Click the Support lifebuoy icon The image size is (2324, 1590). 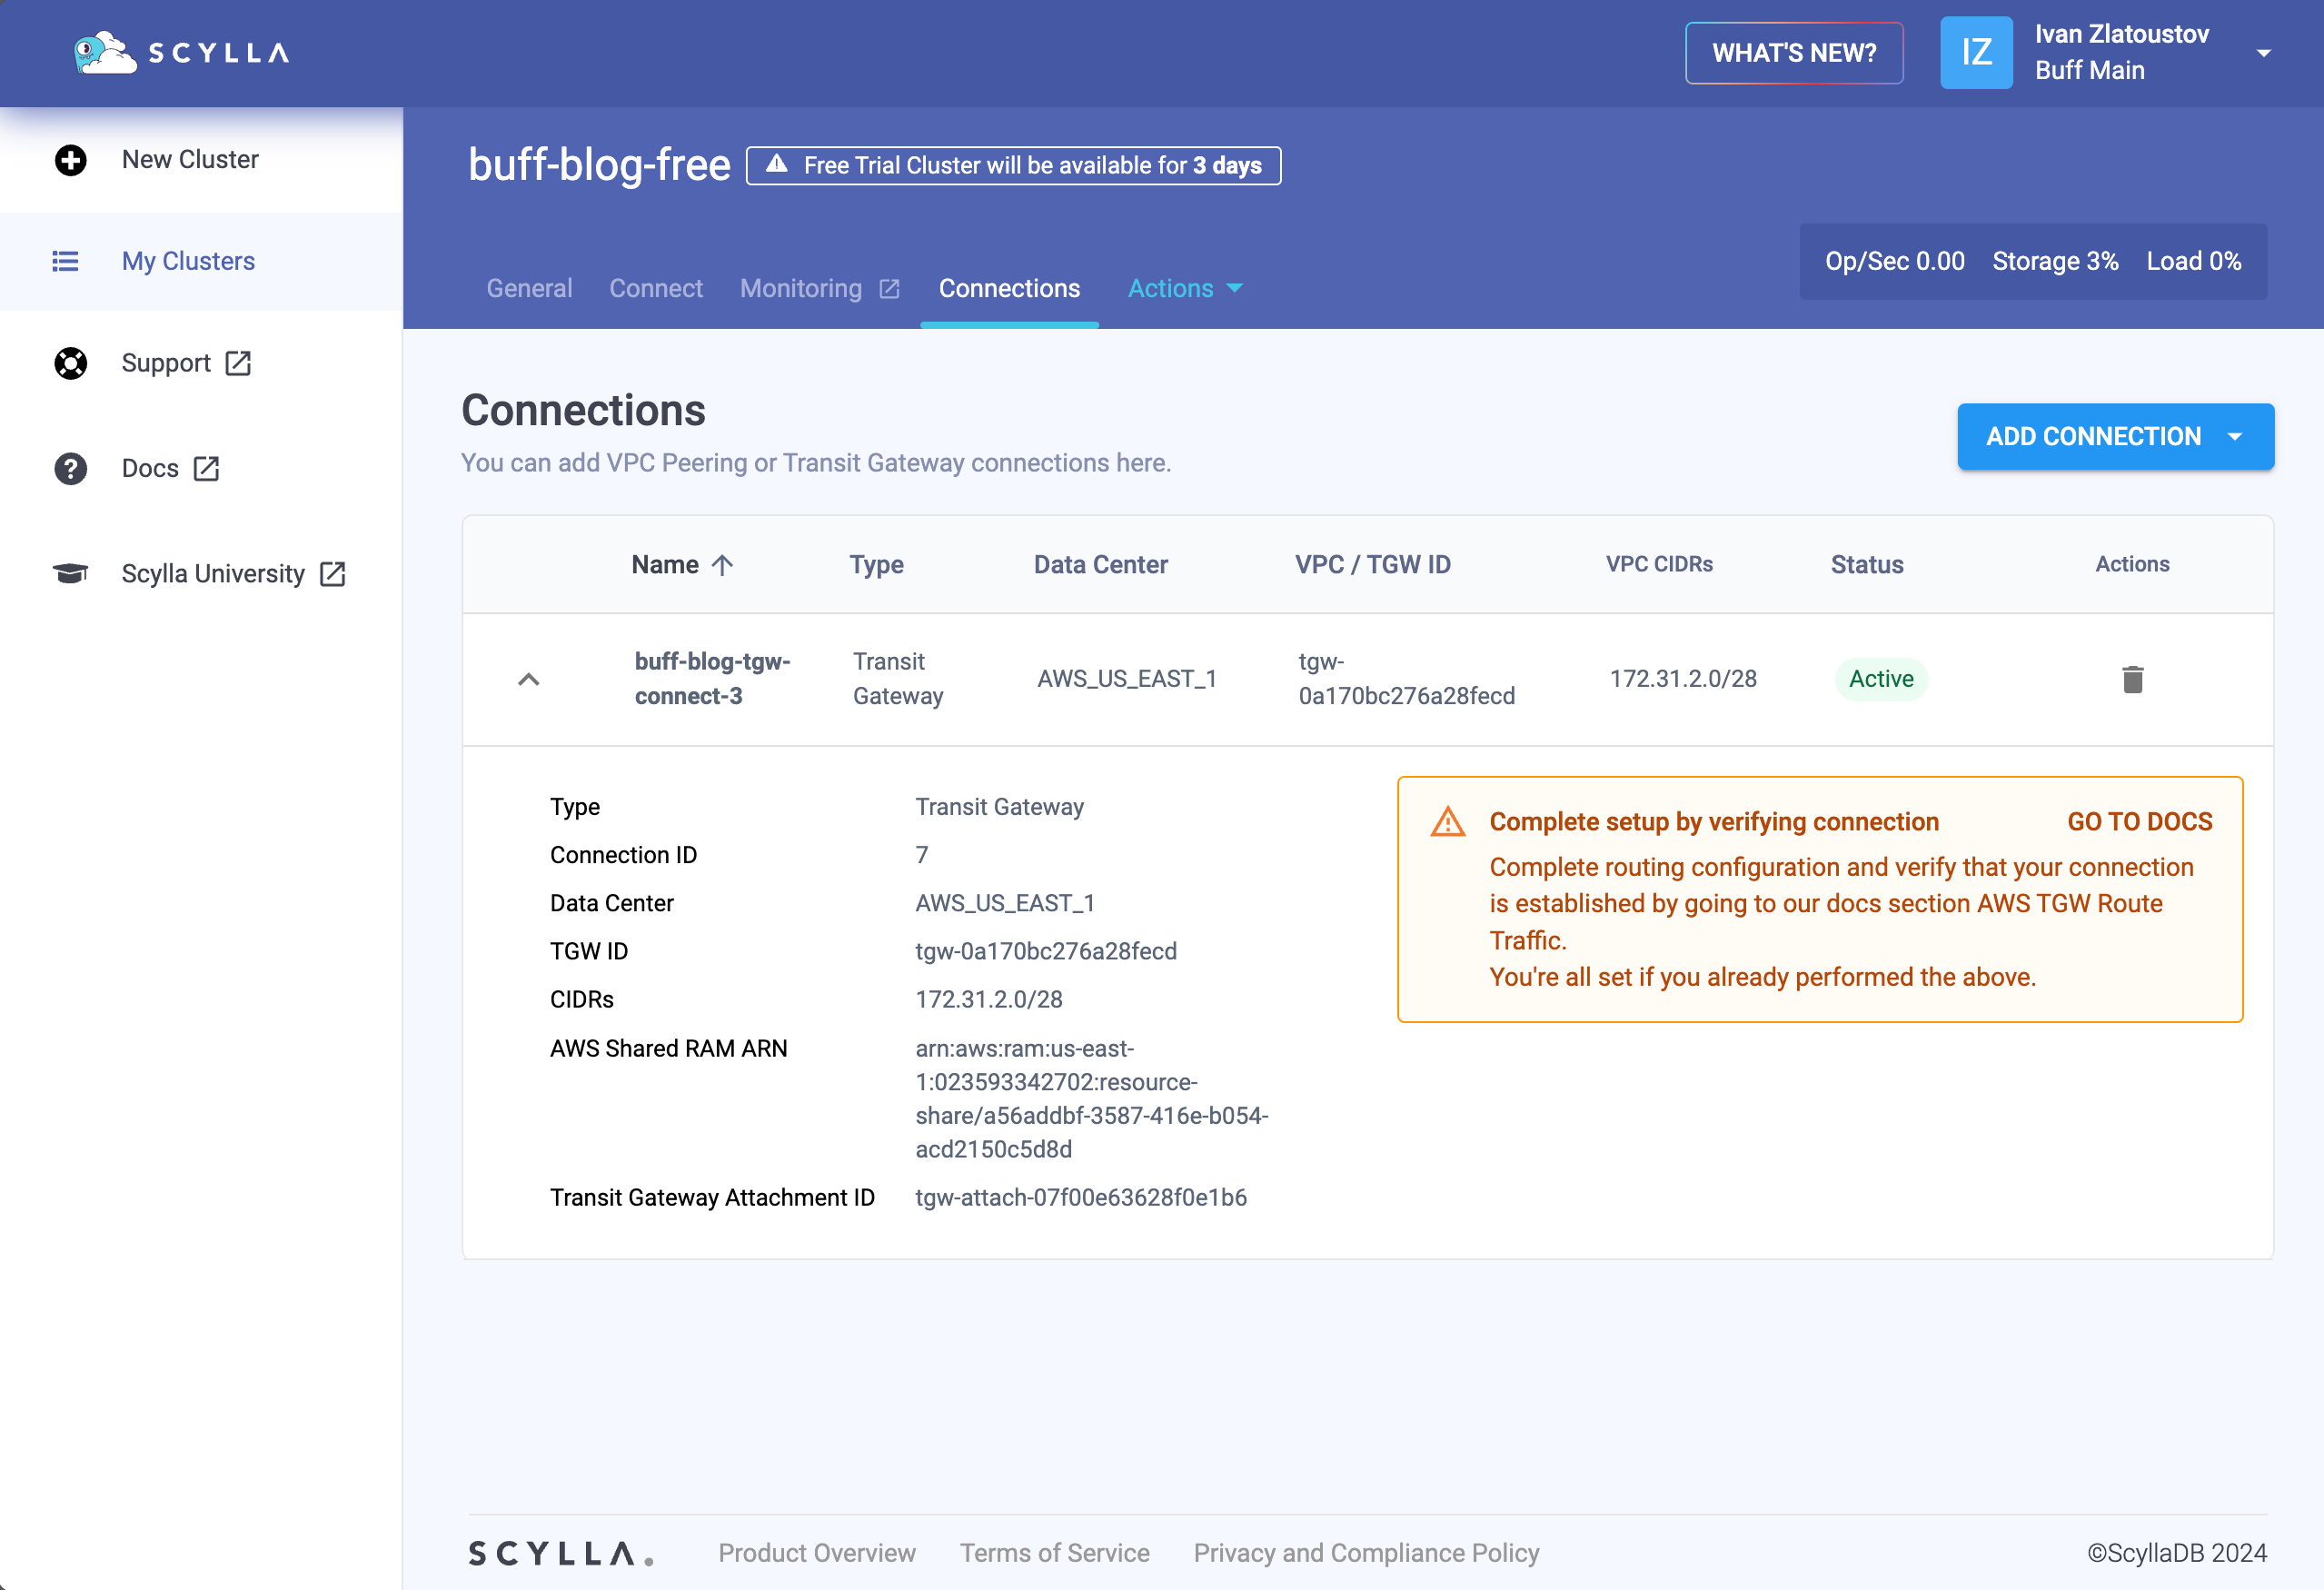[70, 363]
